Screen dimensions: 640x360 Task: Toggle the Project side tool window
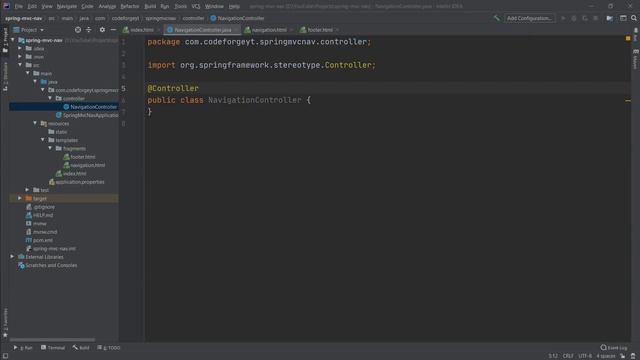coord(5,40)
